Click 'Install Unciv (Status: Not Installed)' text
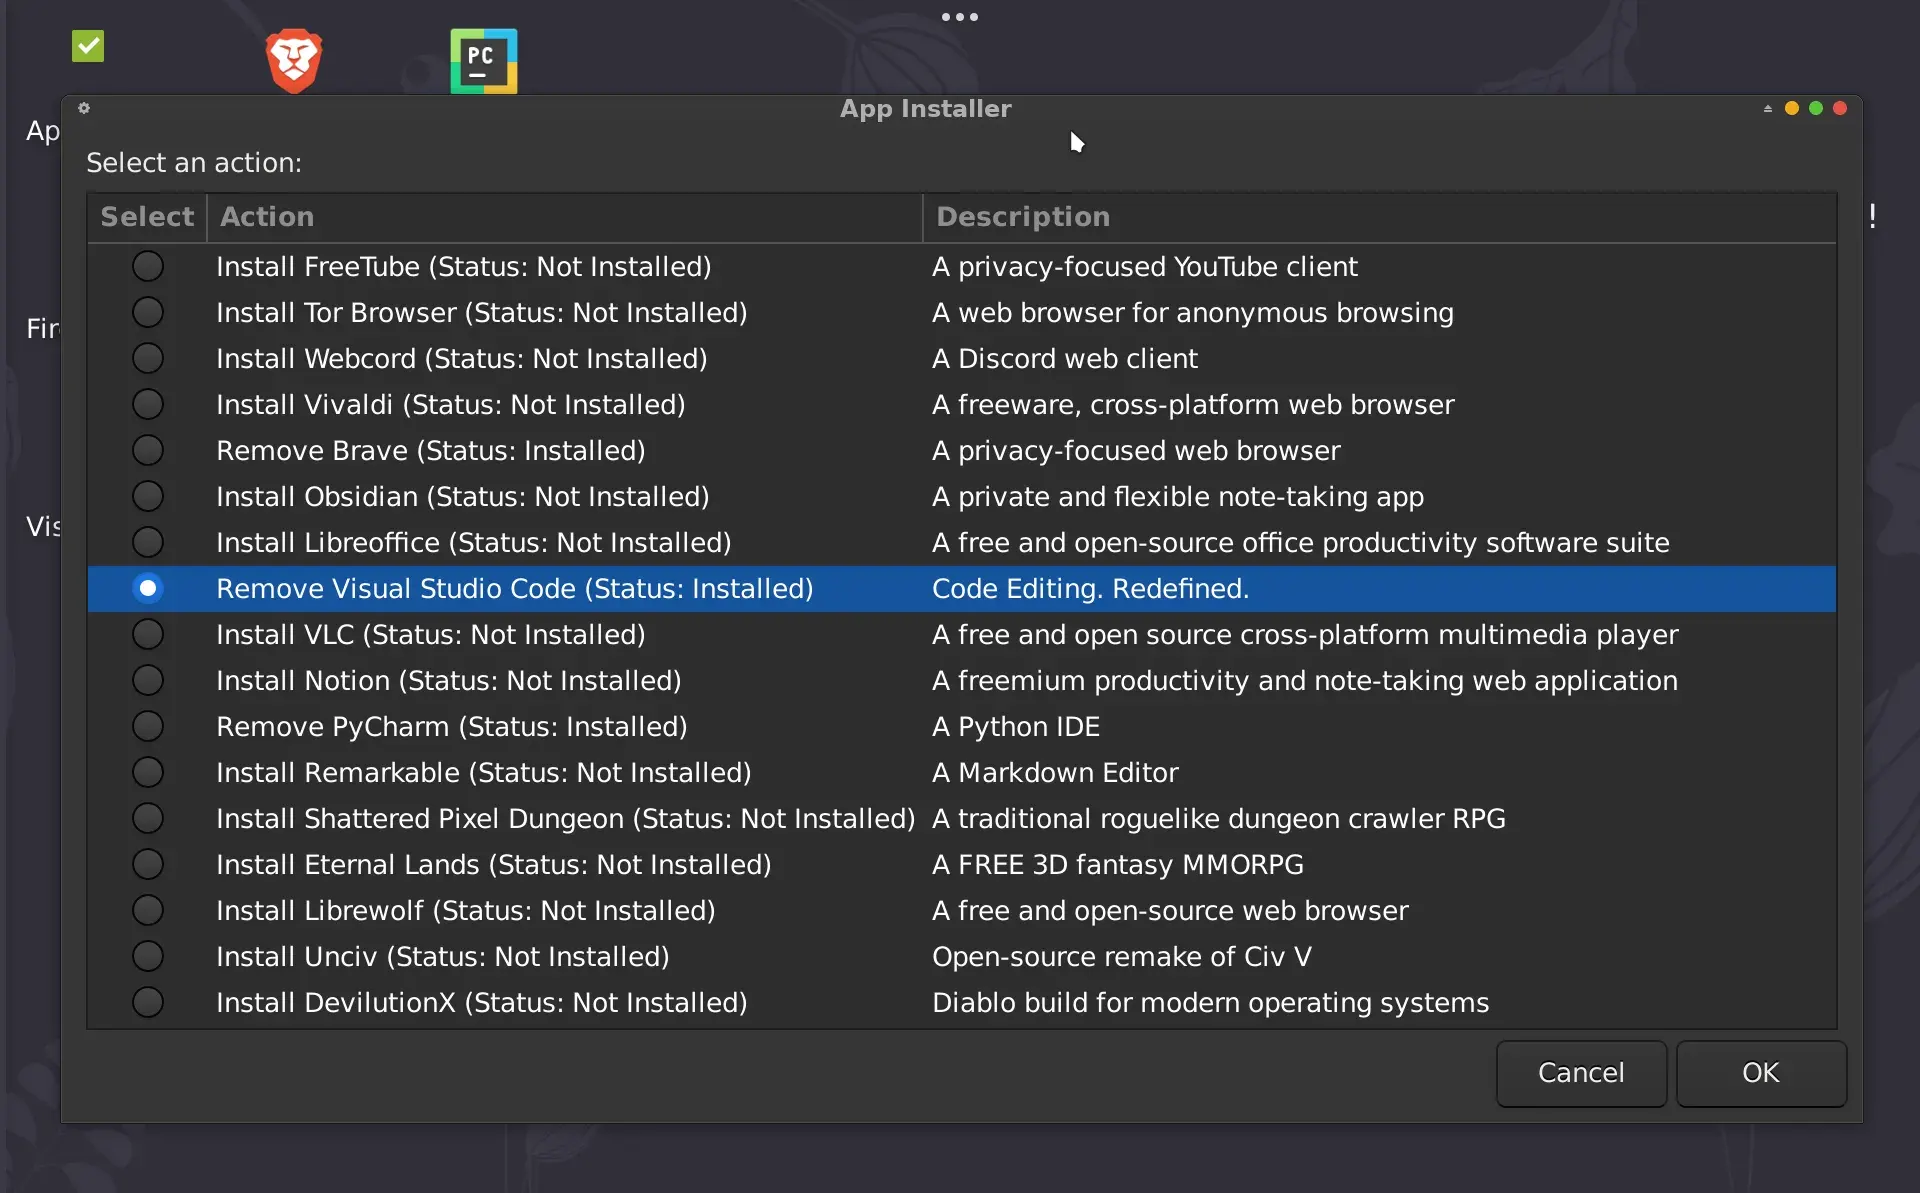The height and width of the screenshot is (1193, 1920). 443,957
